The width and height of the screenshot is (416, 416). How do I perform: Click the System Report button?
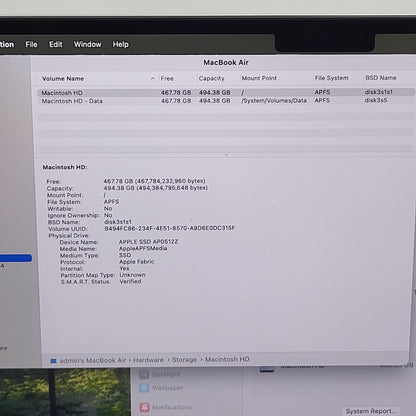[372, 411]
